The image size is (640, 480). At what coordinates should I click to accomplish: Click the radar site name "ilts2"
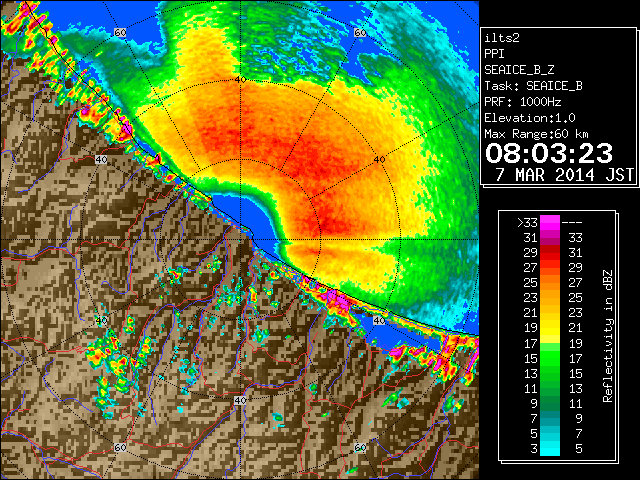pyautogui.click(x=502, y=38)
